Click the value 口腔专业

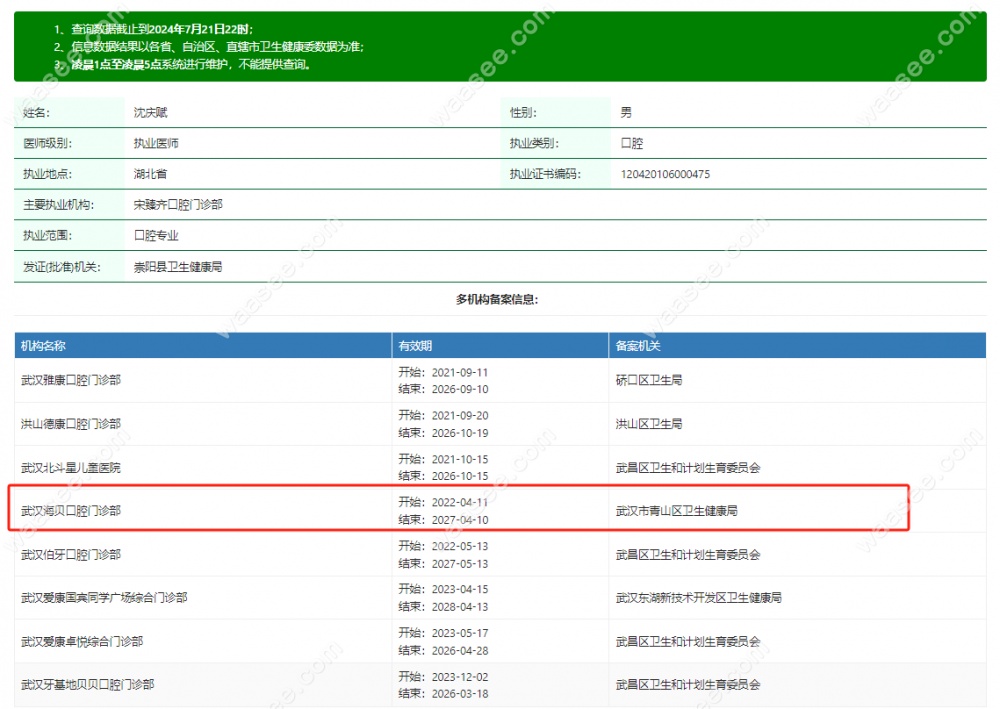[x=156, y=235]
